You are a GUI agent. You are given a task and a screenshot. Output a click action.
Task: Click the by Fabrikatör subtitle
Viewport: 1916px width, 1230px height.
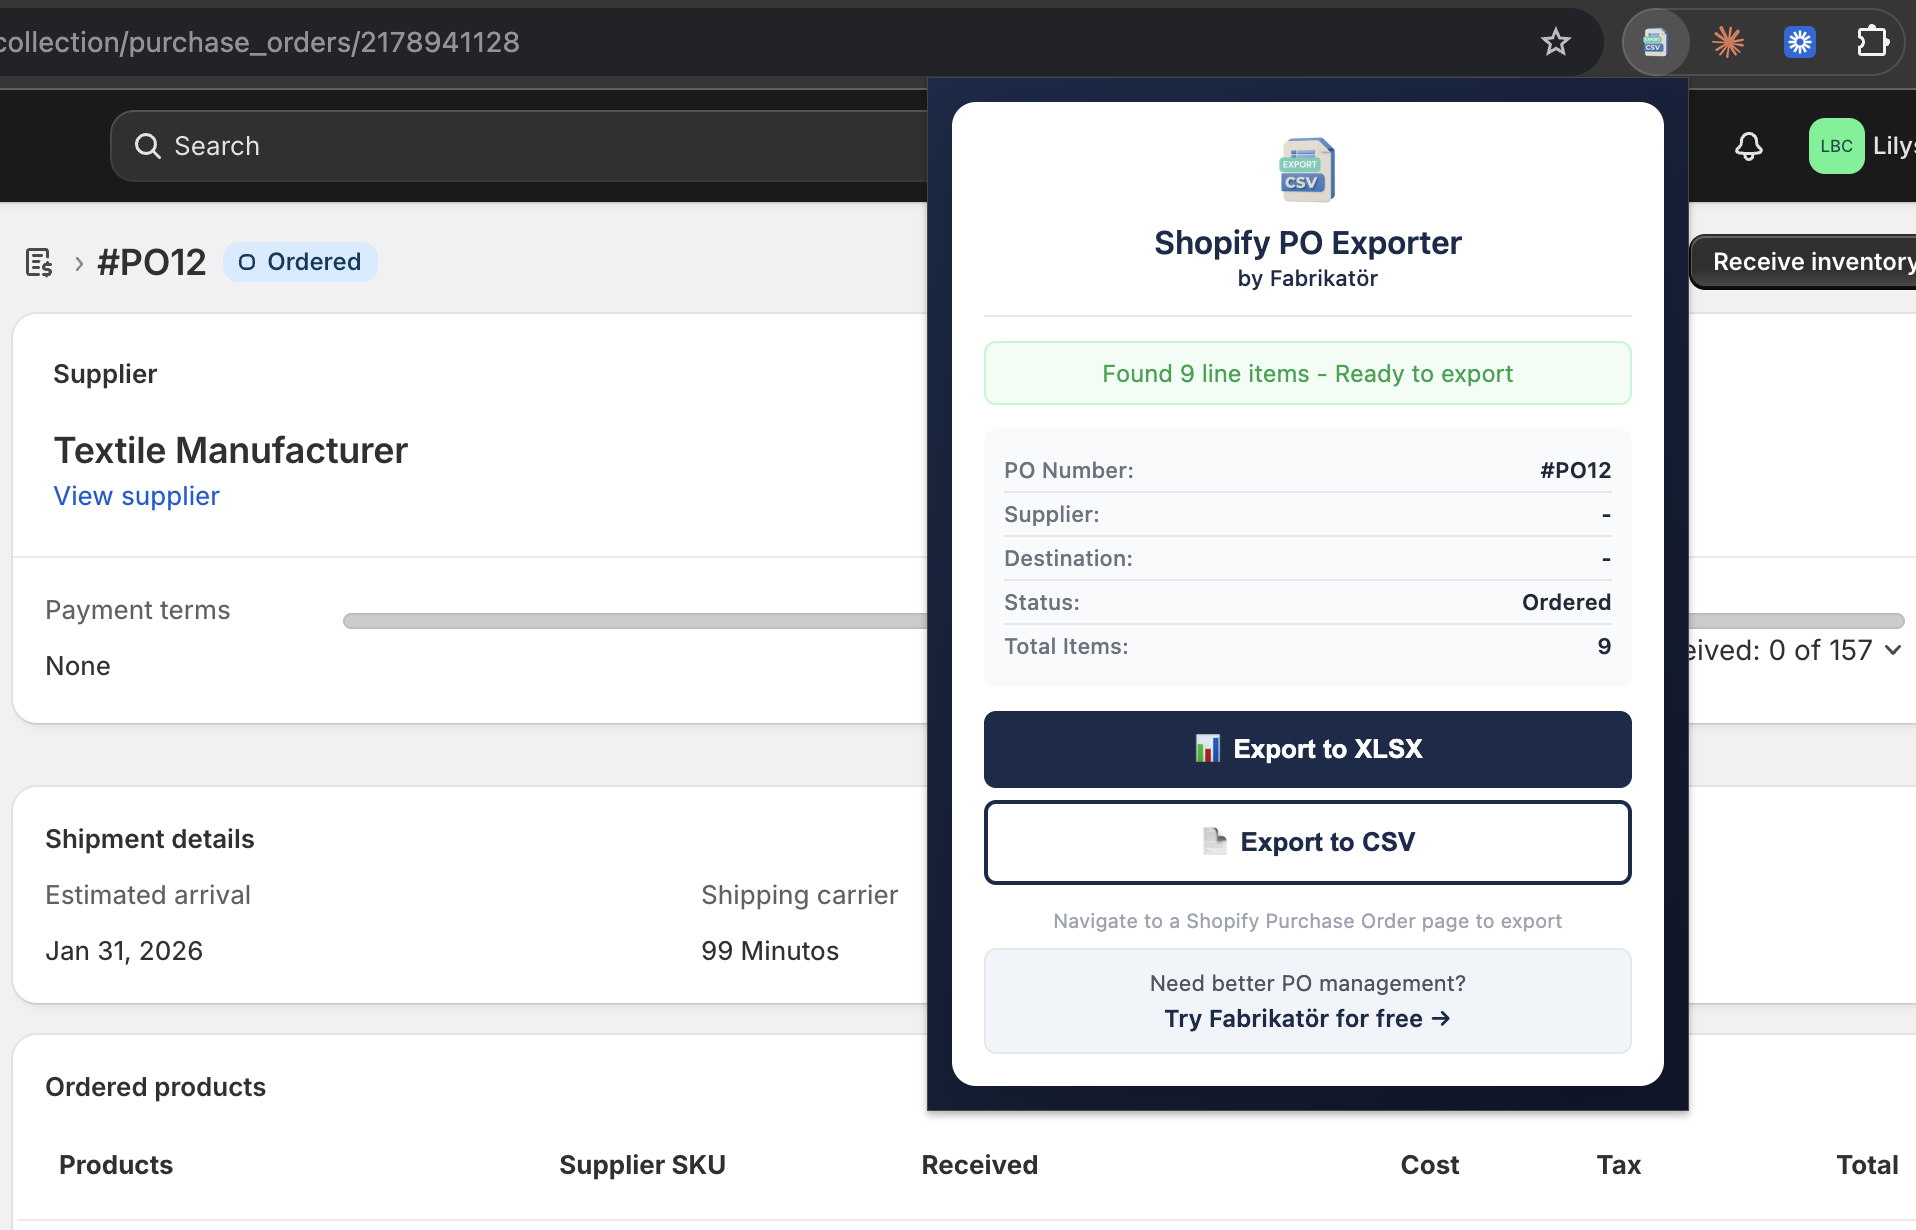click(x=1307, y=278)
